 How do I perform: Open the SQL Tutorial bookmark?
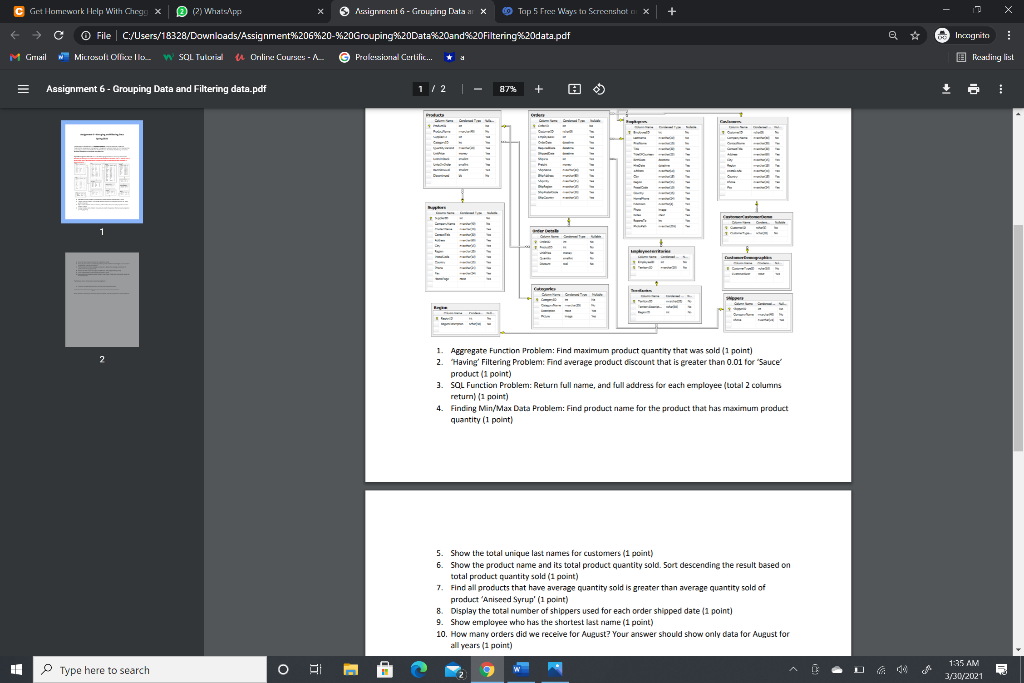[193, 57]
